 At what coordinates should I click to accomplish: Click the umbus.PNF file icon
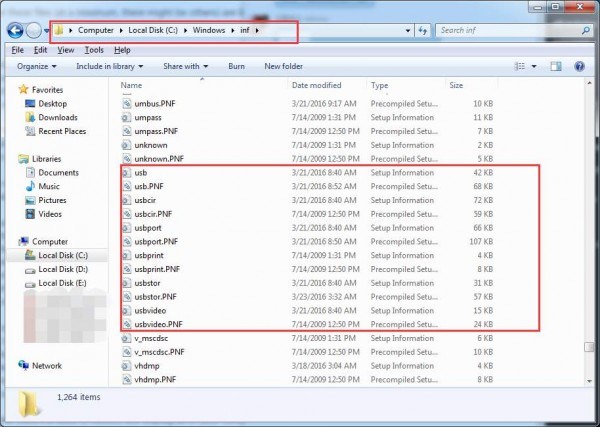click(126, 104)
